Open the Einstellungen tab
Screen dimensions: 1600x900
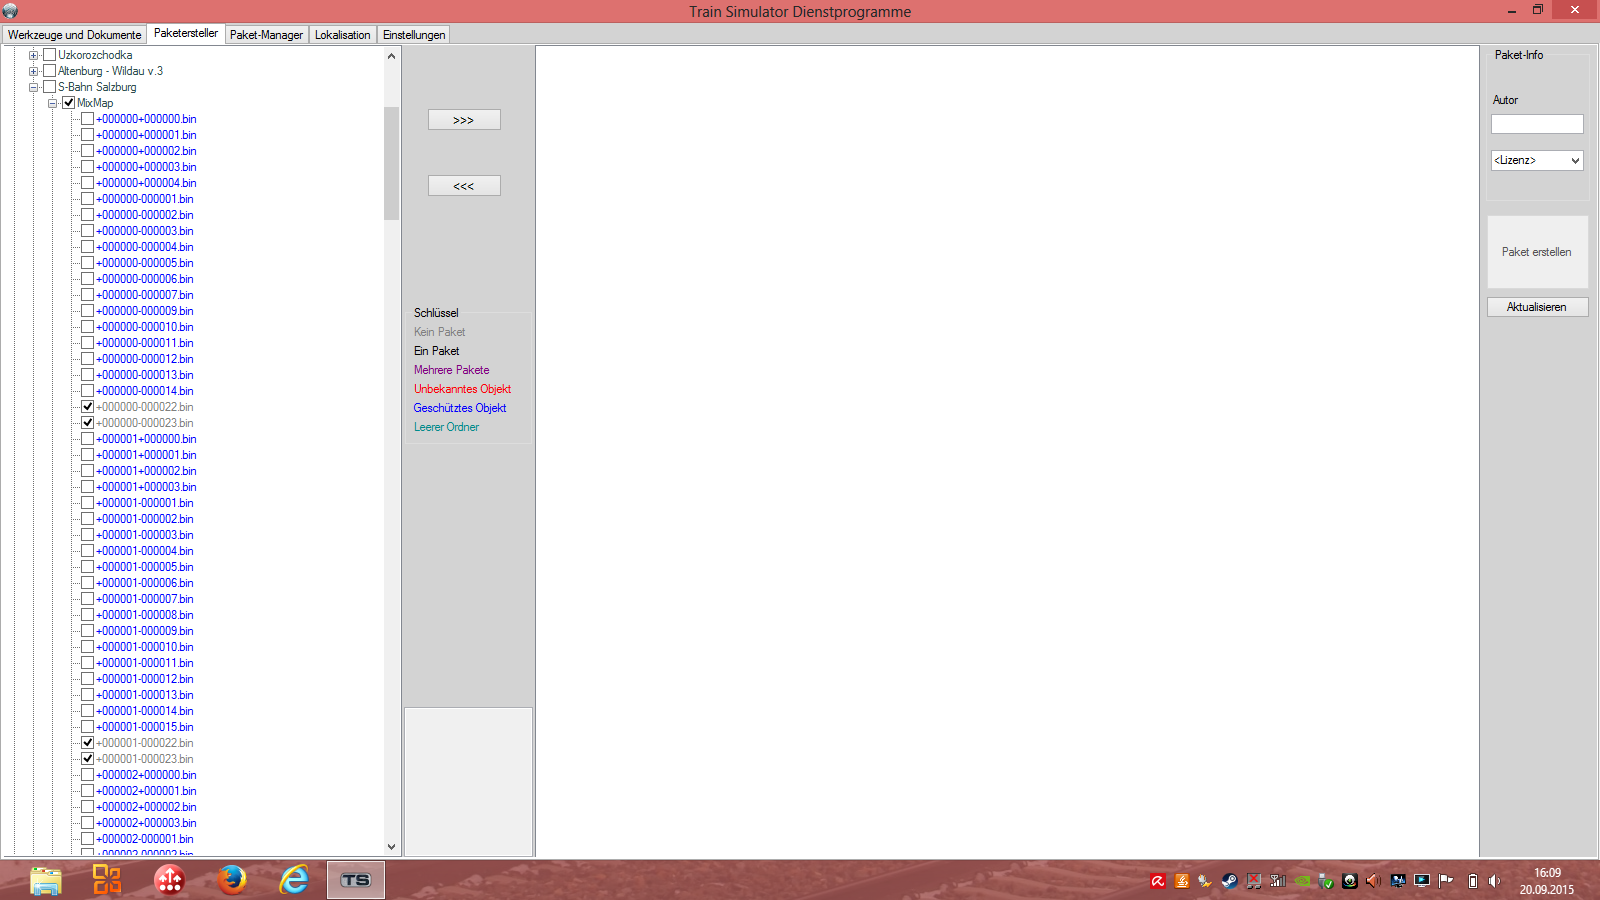(414, 35)
